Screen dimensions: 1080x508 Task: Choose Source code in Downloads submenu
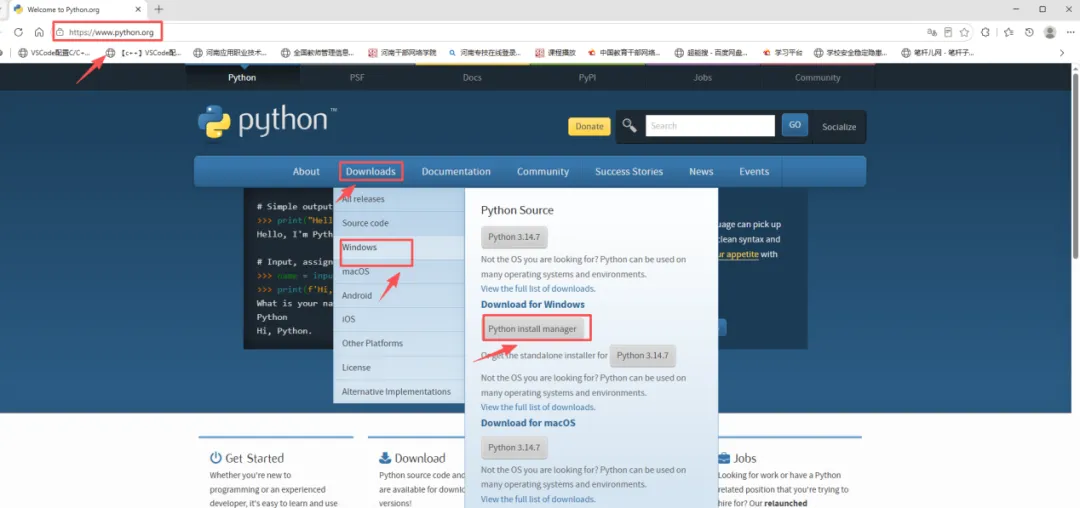[x=399, y=223]
